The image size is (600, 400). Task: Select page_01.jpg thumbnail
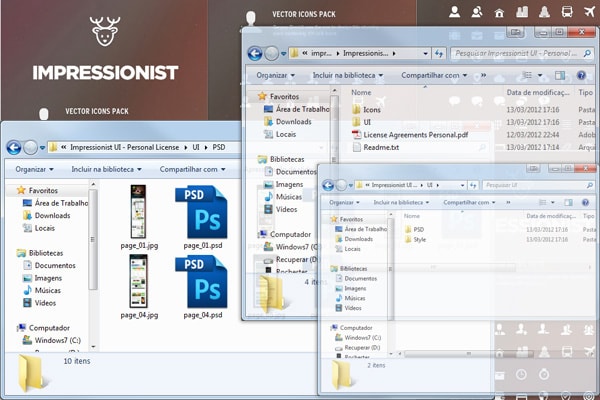[x=139, y=217]
